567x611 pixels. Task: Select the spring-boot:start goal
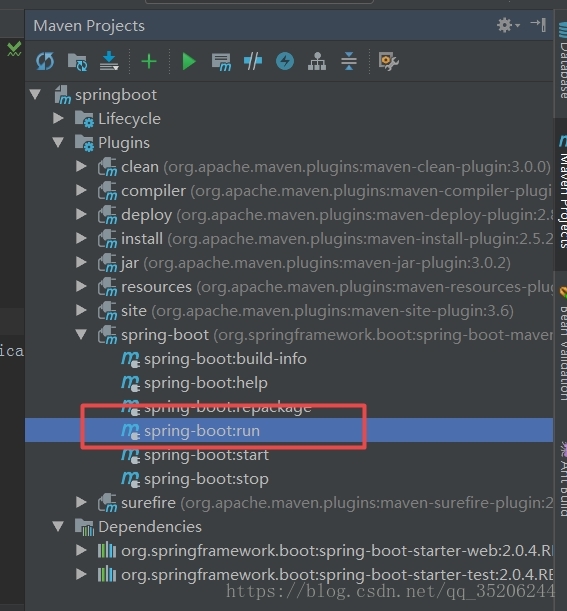289,455
